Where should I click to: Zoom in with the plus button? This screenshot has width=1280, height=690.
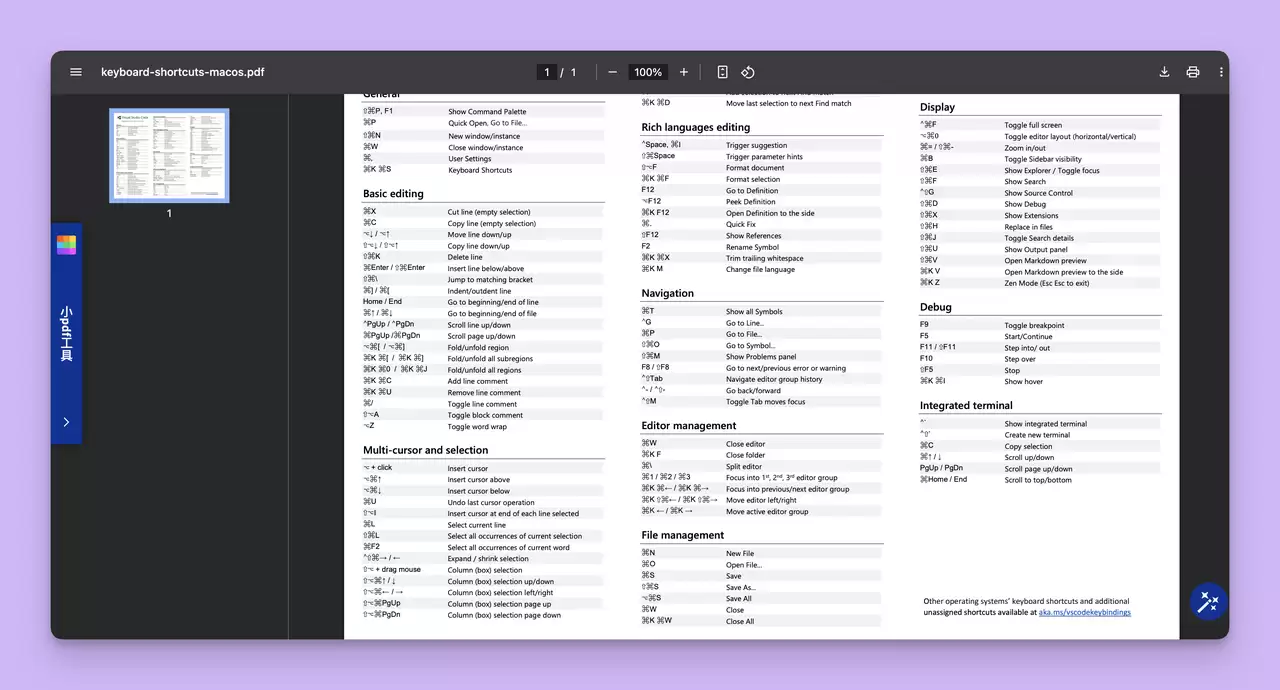pyautogui.click(x=684, y=72)
